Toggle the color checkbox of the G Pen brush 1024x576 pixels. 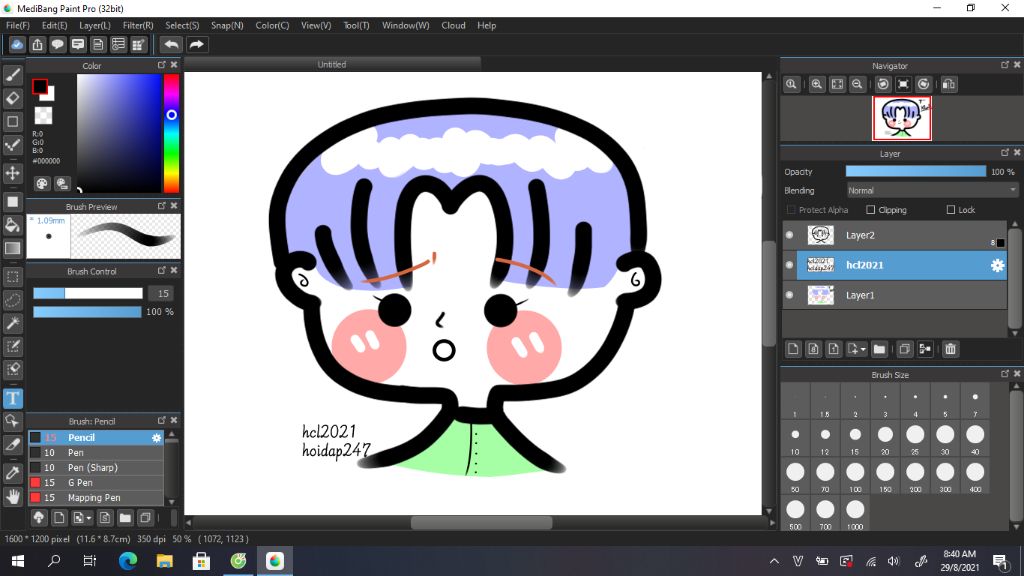[35, 483]
